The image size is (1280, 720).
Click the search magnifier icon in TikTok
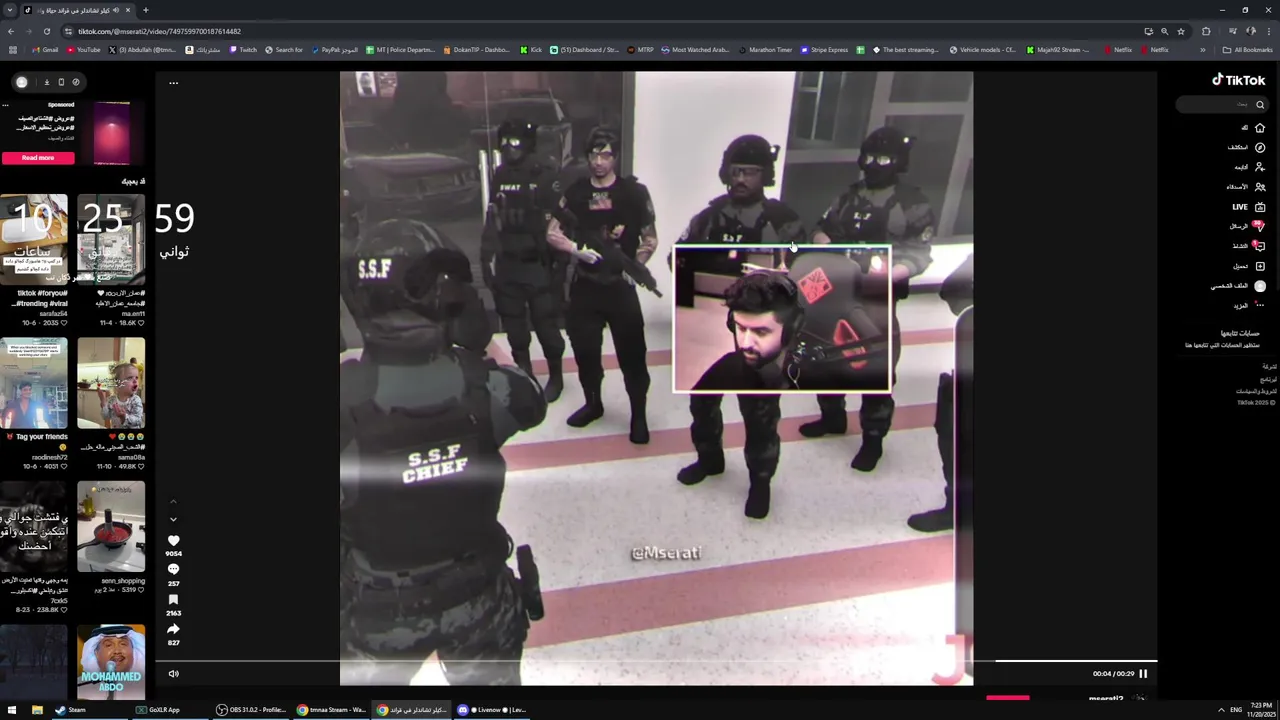pos(1260,104)
